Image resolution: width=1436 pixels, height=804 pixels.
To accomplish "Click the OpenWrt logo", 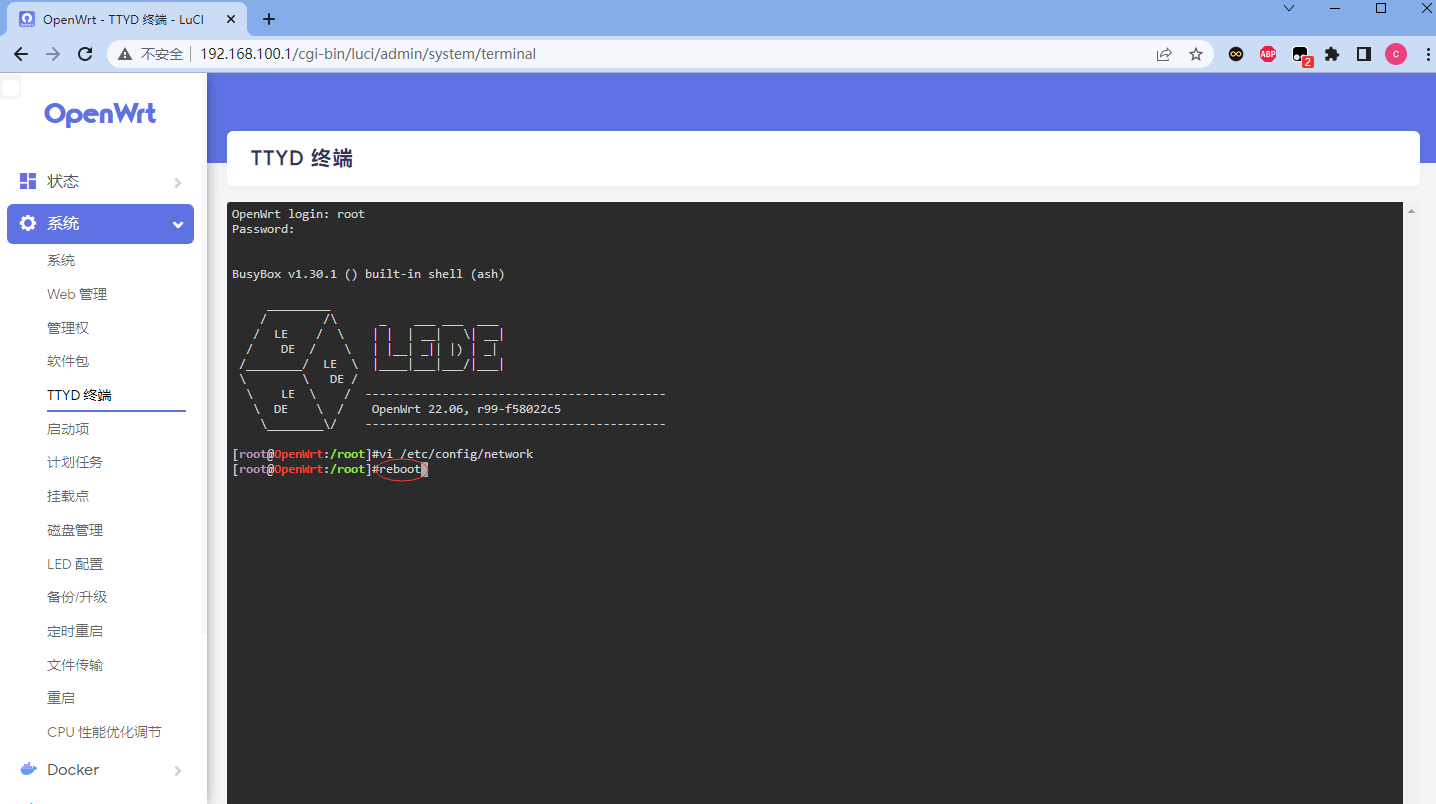I will [x=100, y=114].
